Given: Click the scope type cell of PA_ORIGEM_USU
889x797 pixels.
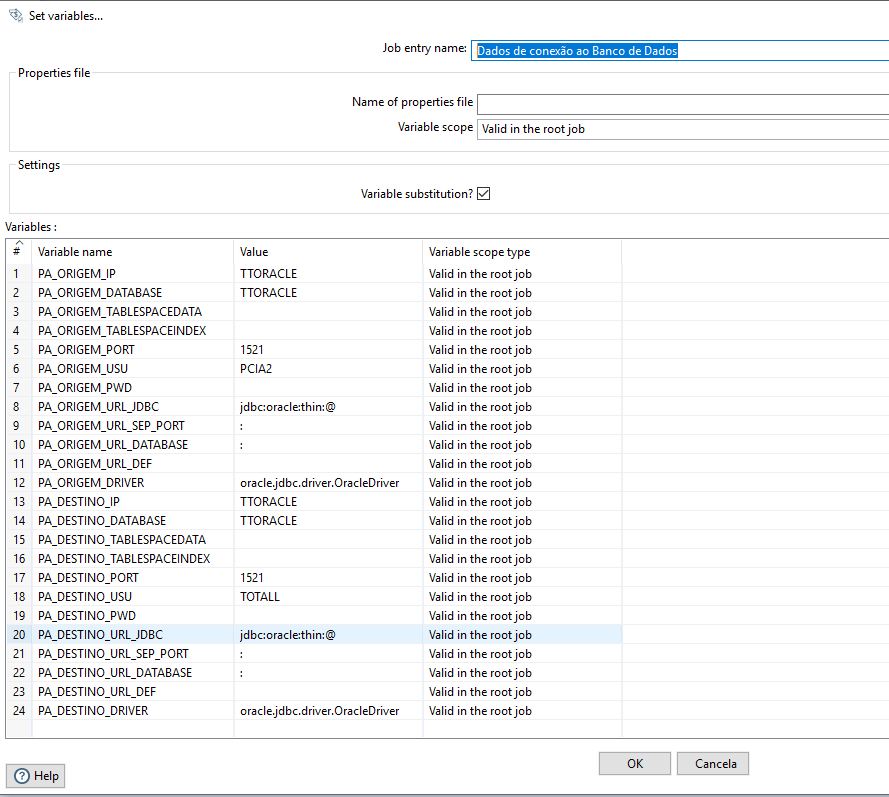Looking at the screenshot, I should (x=522, y=368).
